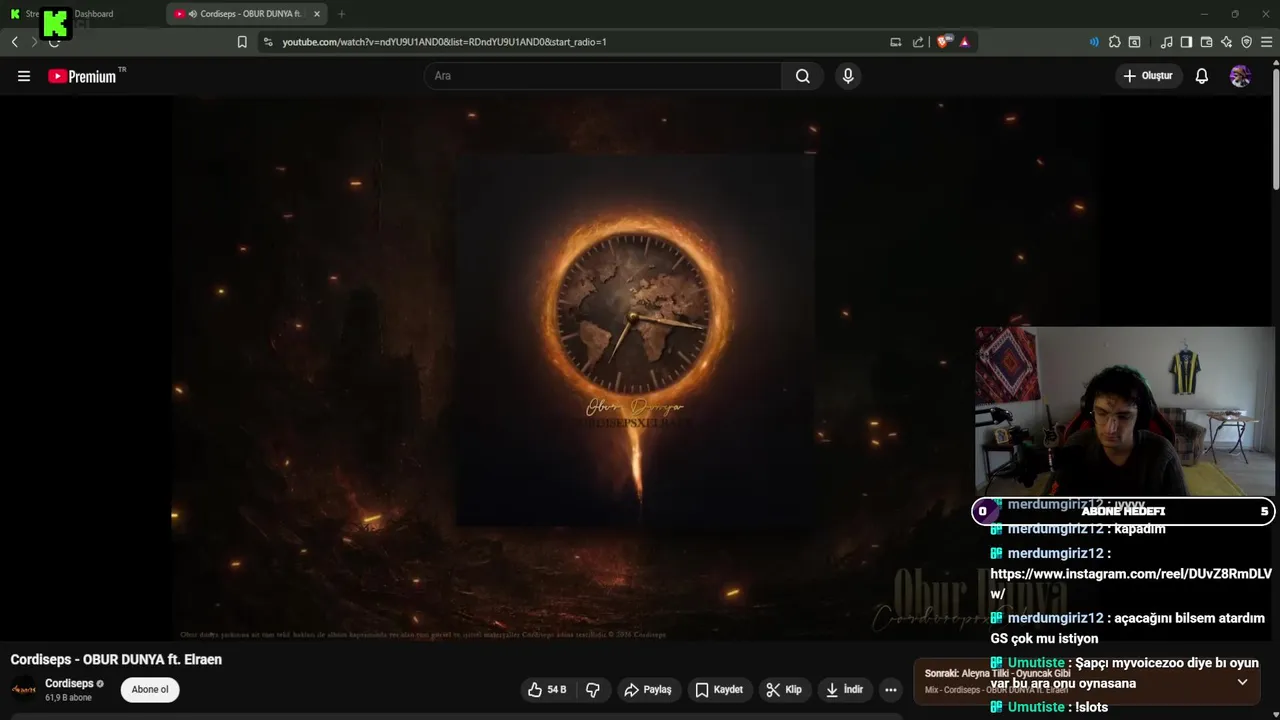Screen dimensions: 1280x720
Task: Open the blue audio playing indicator icon
Action: tap(1094, 42)
